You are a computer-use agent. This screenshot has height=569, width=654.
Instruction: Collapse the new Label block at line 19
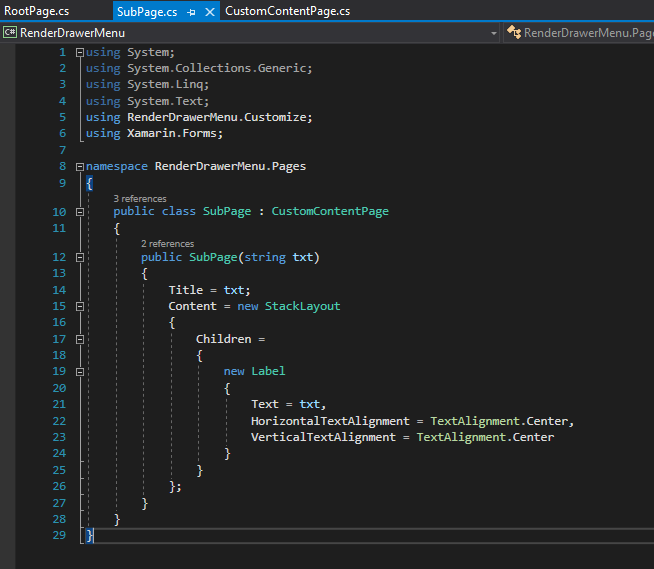pyautogui.click(x=80, y=372)
